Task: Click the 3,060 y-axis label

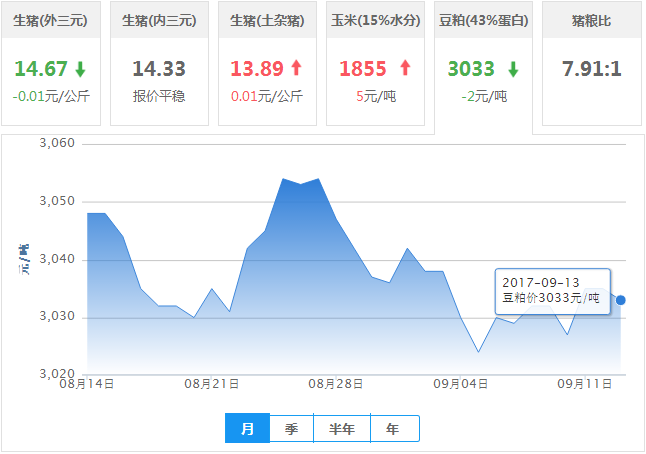Action: (57, 143)
